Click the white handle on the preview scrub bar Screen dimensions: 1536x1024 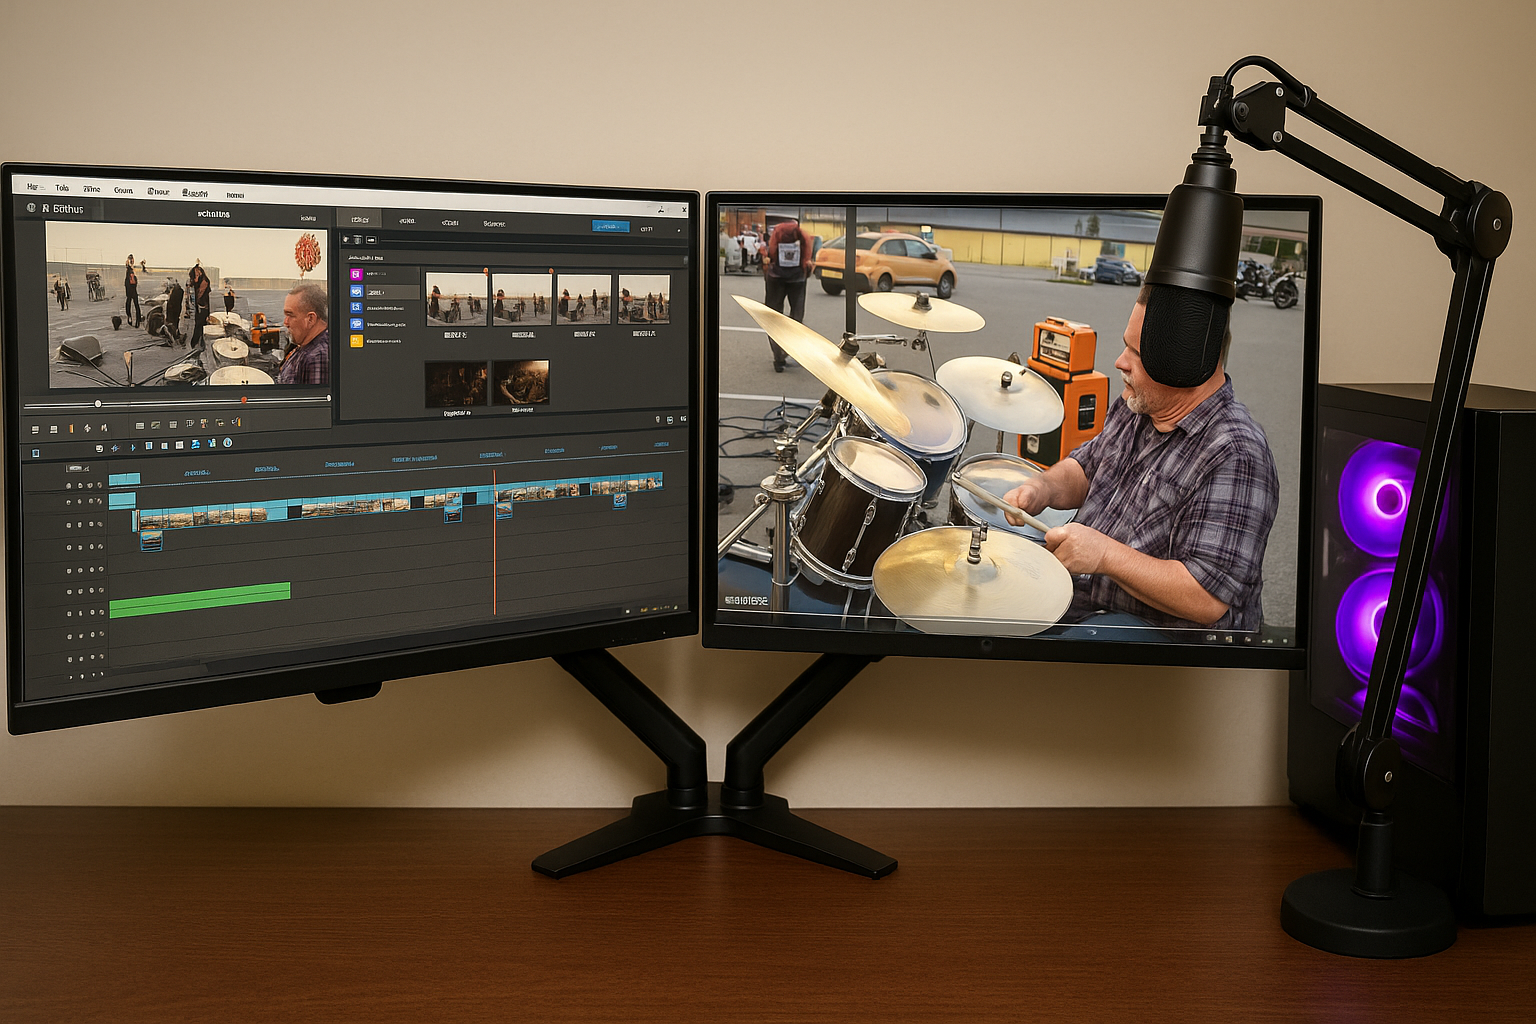click(98, 403)
